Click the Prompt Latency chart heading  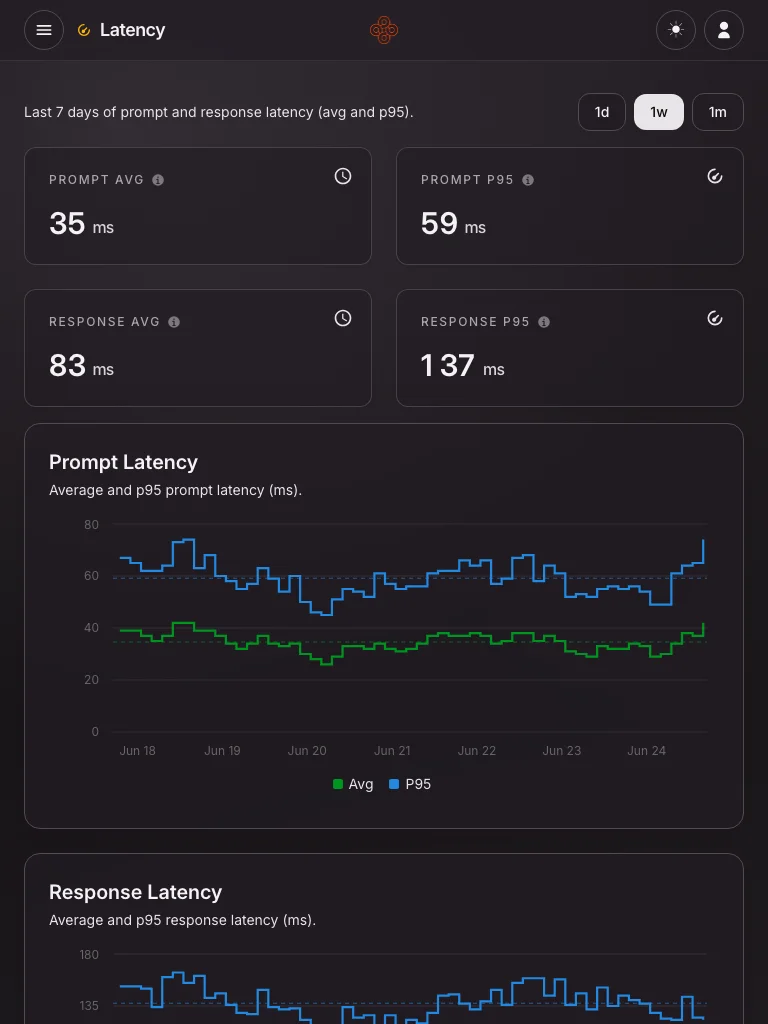pos(123,462)
